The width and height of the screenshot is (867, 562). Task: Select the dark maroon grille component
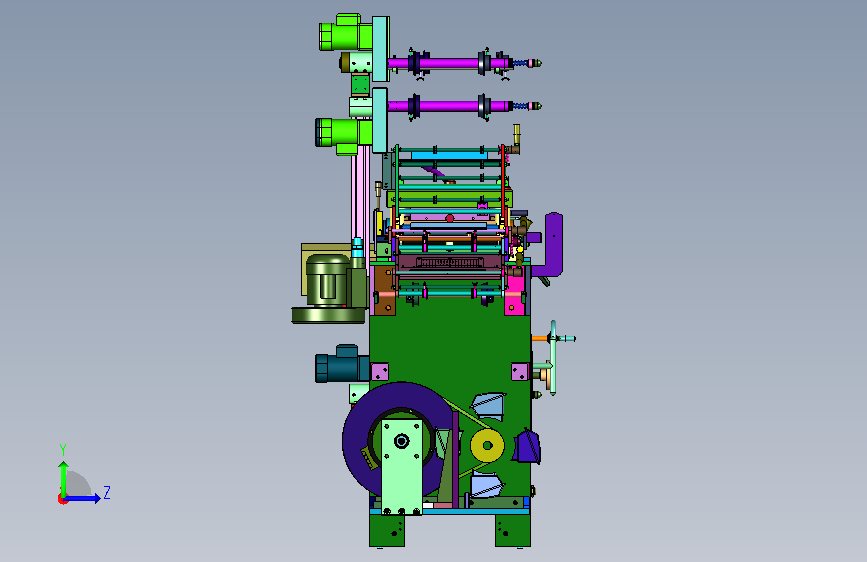450,262
